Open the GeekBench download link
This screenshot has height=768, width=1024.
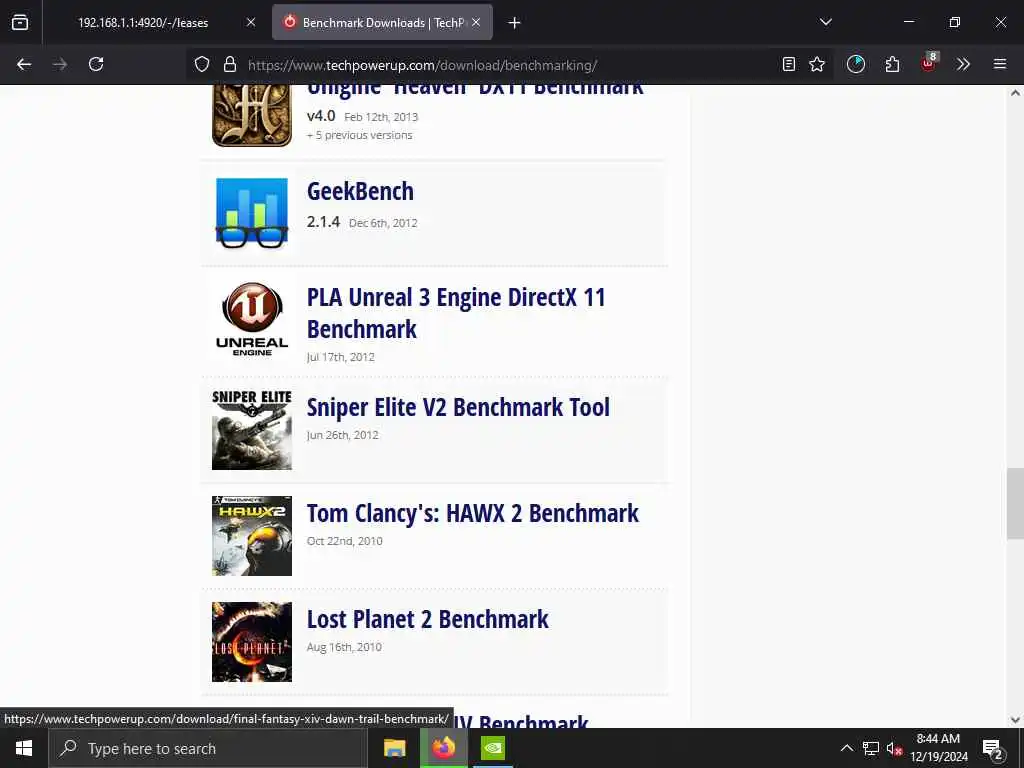pos(360,191)
